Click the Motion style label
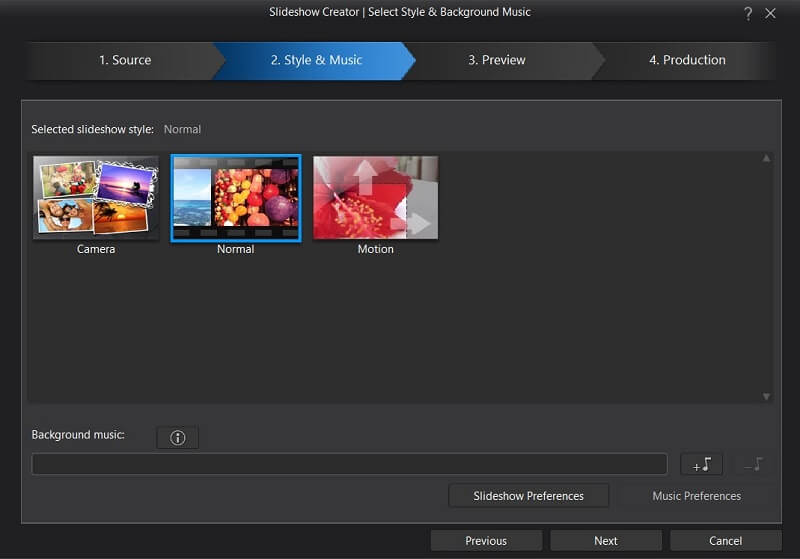The width and height of the screenshot is (800, 559). (376, 249)
